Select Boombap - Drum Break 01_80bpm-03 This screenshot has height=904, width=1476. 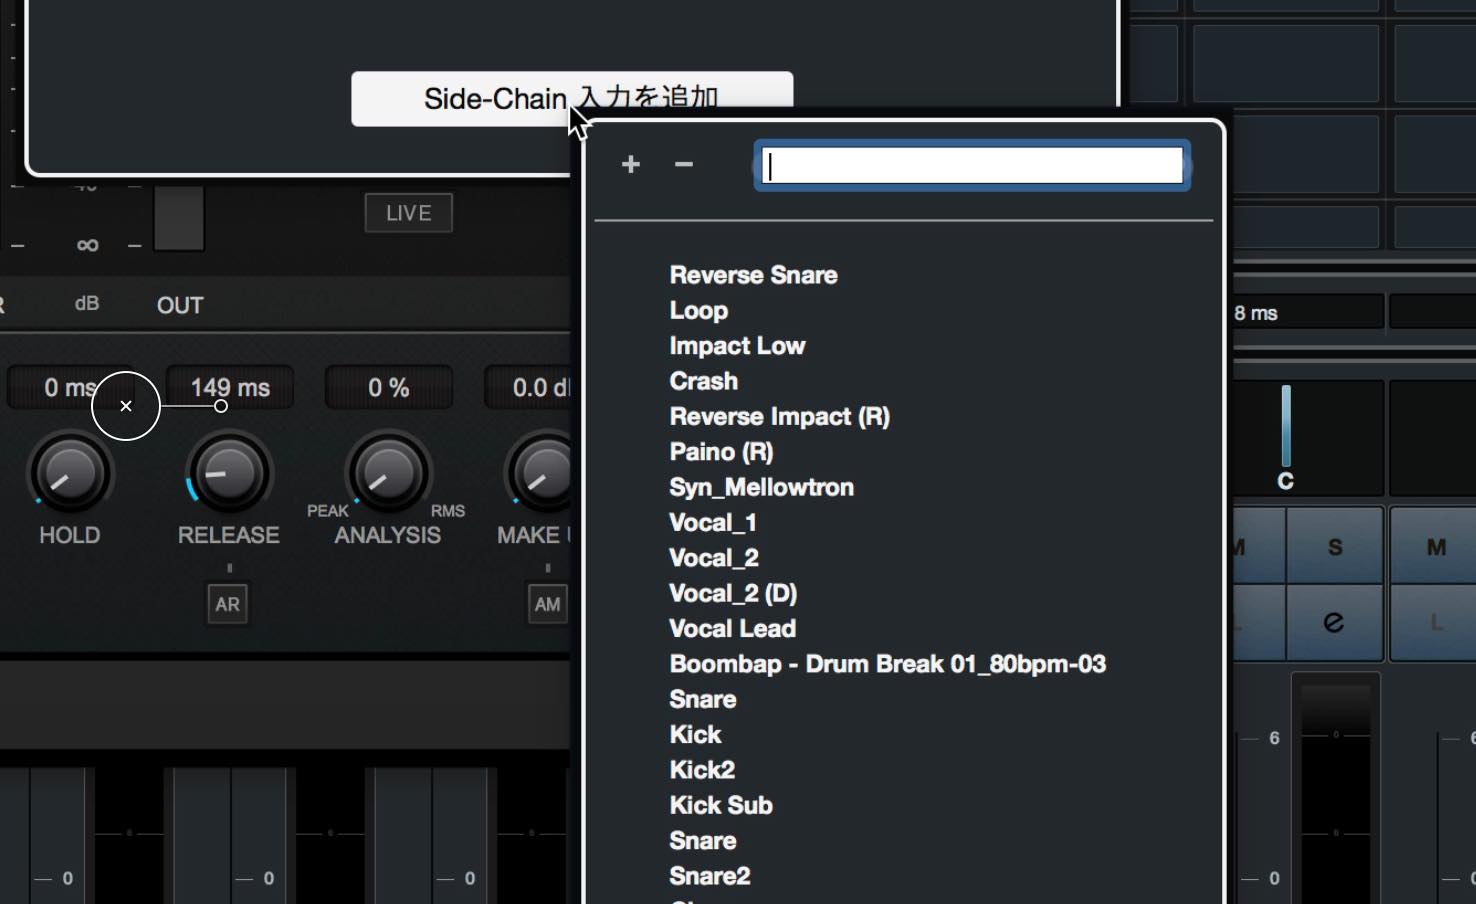tap(887, 664)
